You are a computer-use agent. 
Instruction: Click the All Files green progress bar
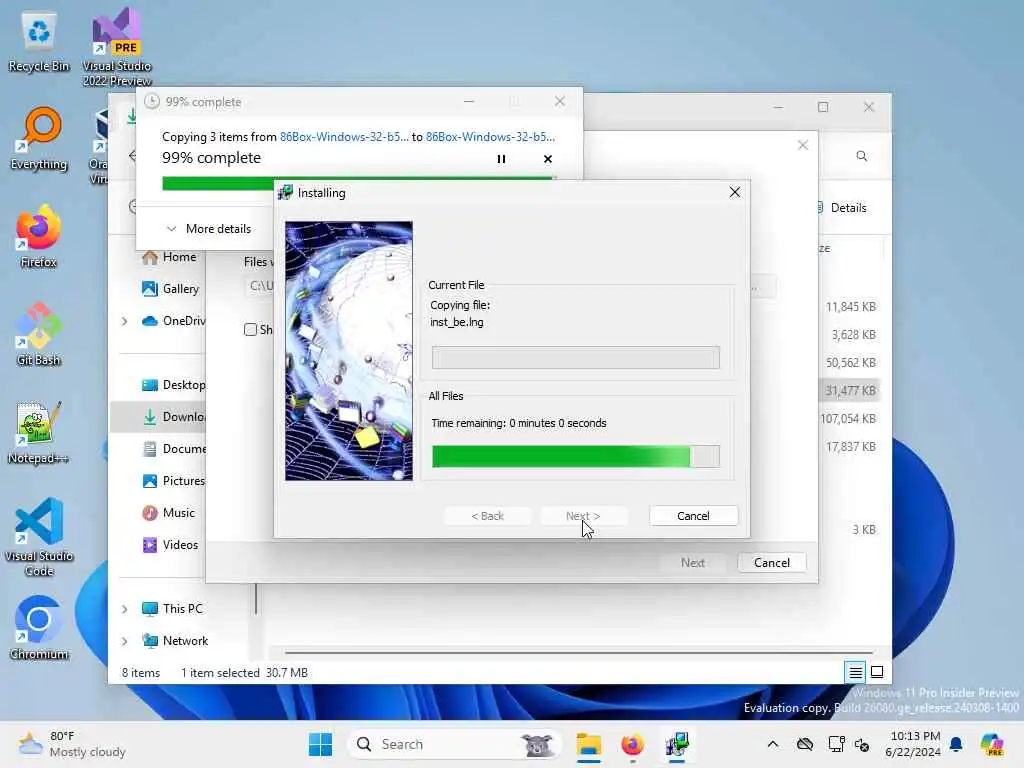(x=575, y=456)
